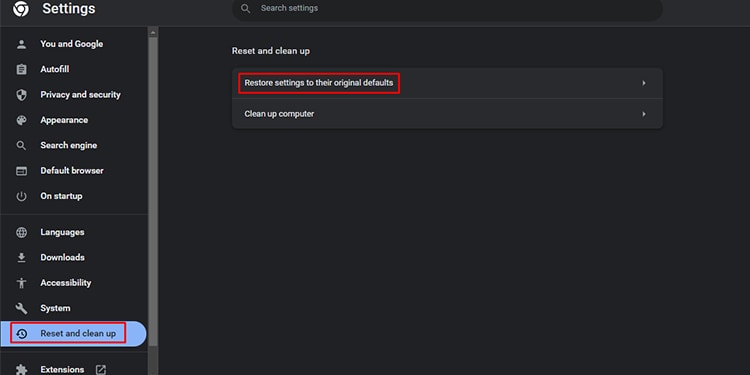Click the On startup power icon
750x375 pixels.
point(21,196)
